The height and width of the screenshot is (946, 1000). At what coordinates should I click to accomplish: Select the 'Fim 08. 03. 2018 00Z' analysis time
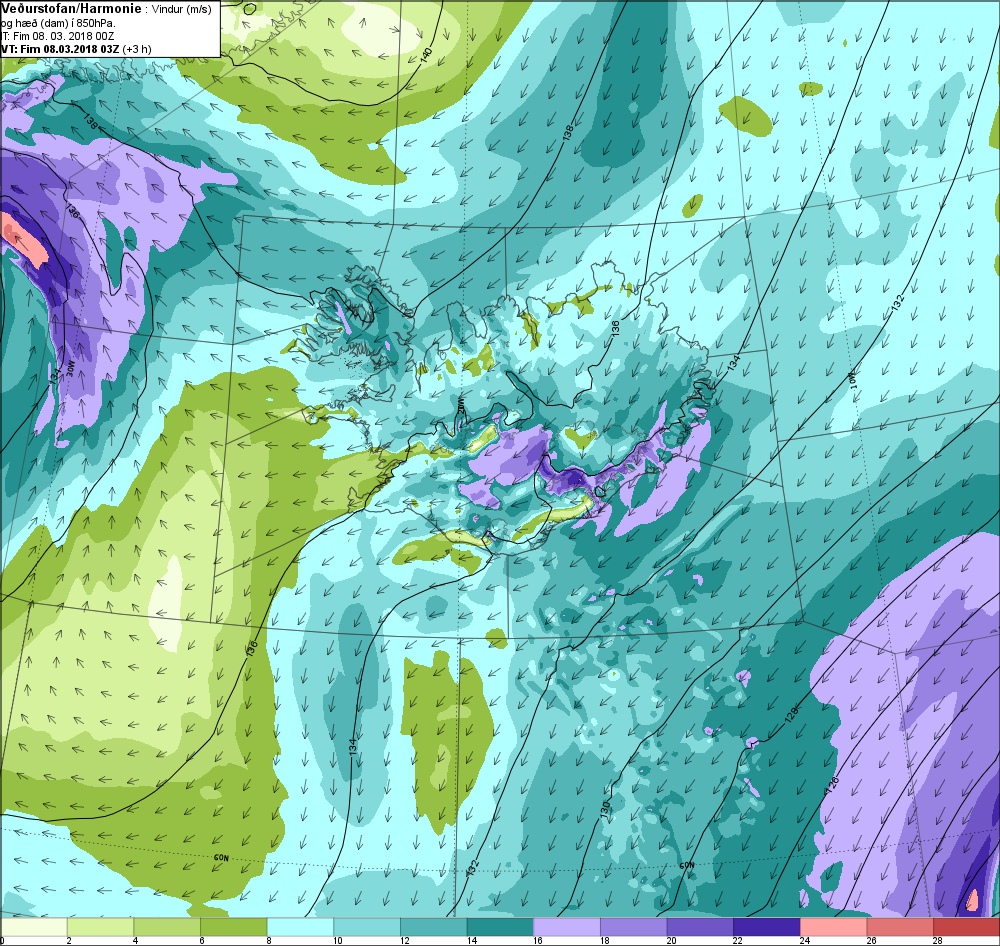click(66, 36)
